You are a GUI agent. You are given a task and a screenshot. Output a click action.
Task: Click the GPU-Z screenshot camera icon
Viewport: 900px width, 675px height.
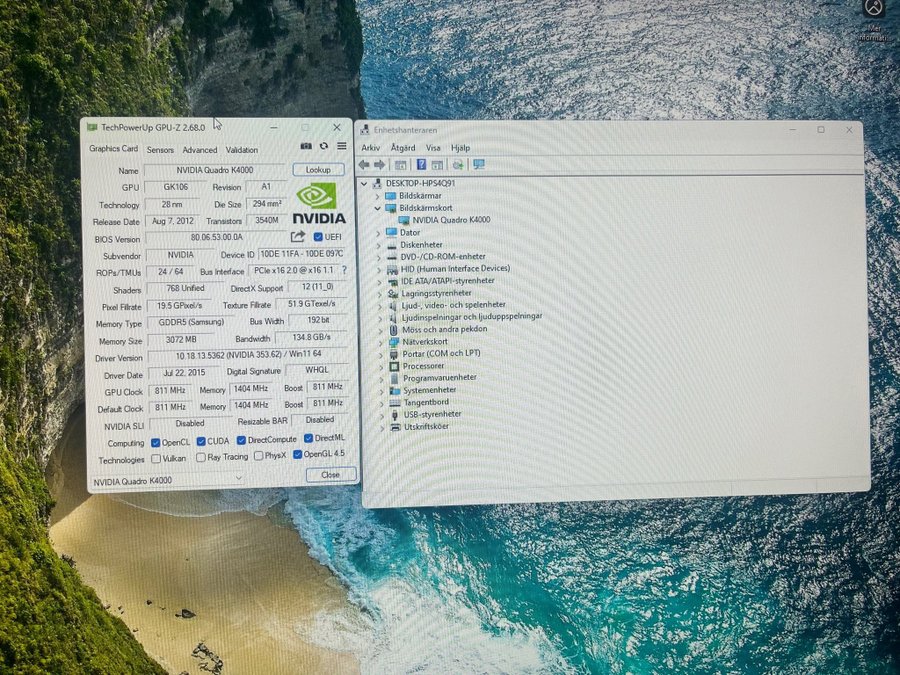click(x=307, y=146)
